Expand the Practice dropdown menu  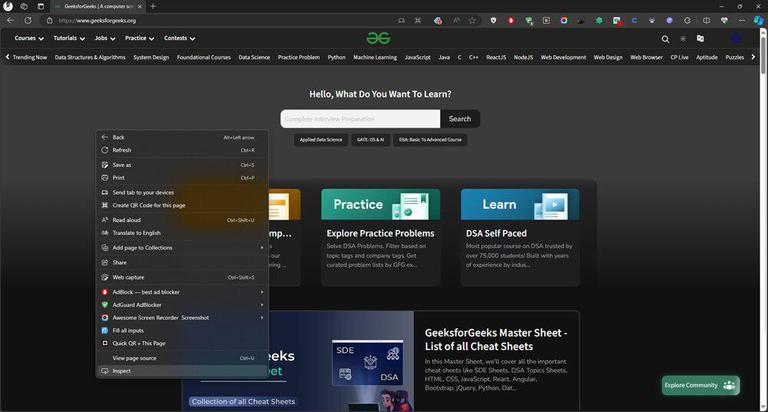(140, 38)
